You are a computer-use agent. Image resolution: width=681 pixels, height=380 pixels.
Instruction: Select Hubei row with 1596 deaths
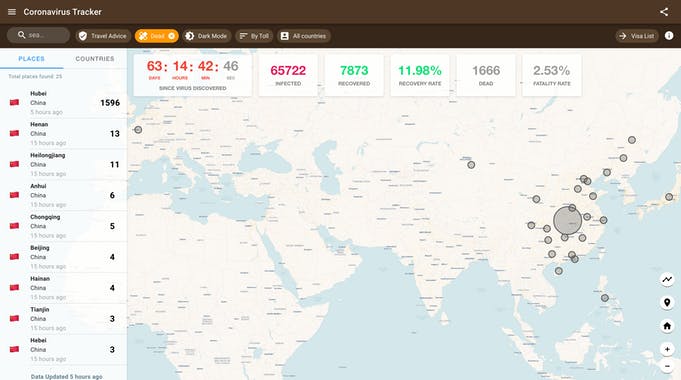63,102
